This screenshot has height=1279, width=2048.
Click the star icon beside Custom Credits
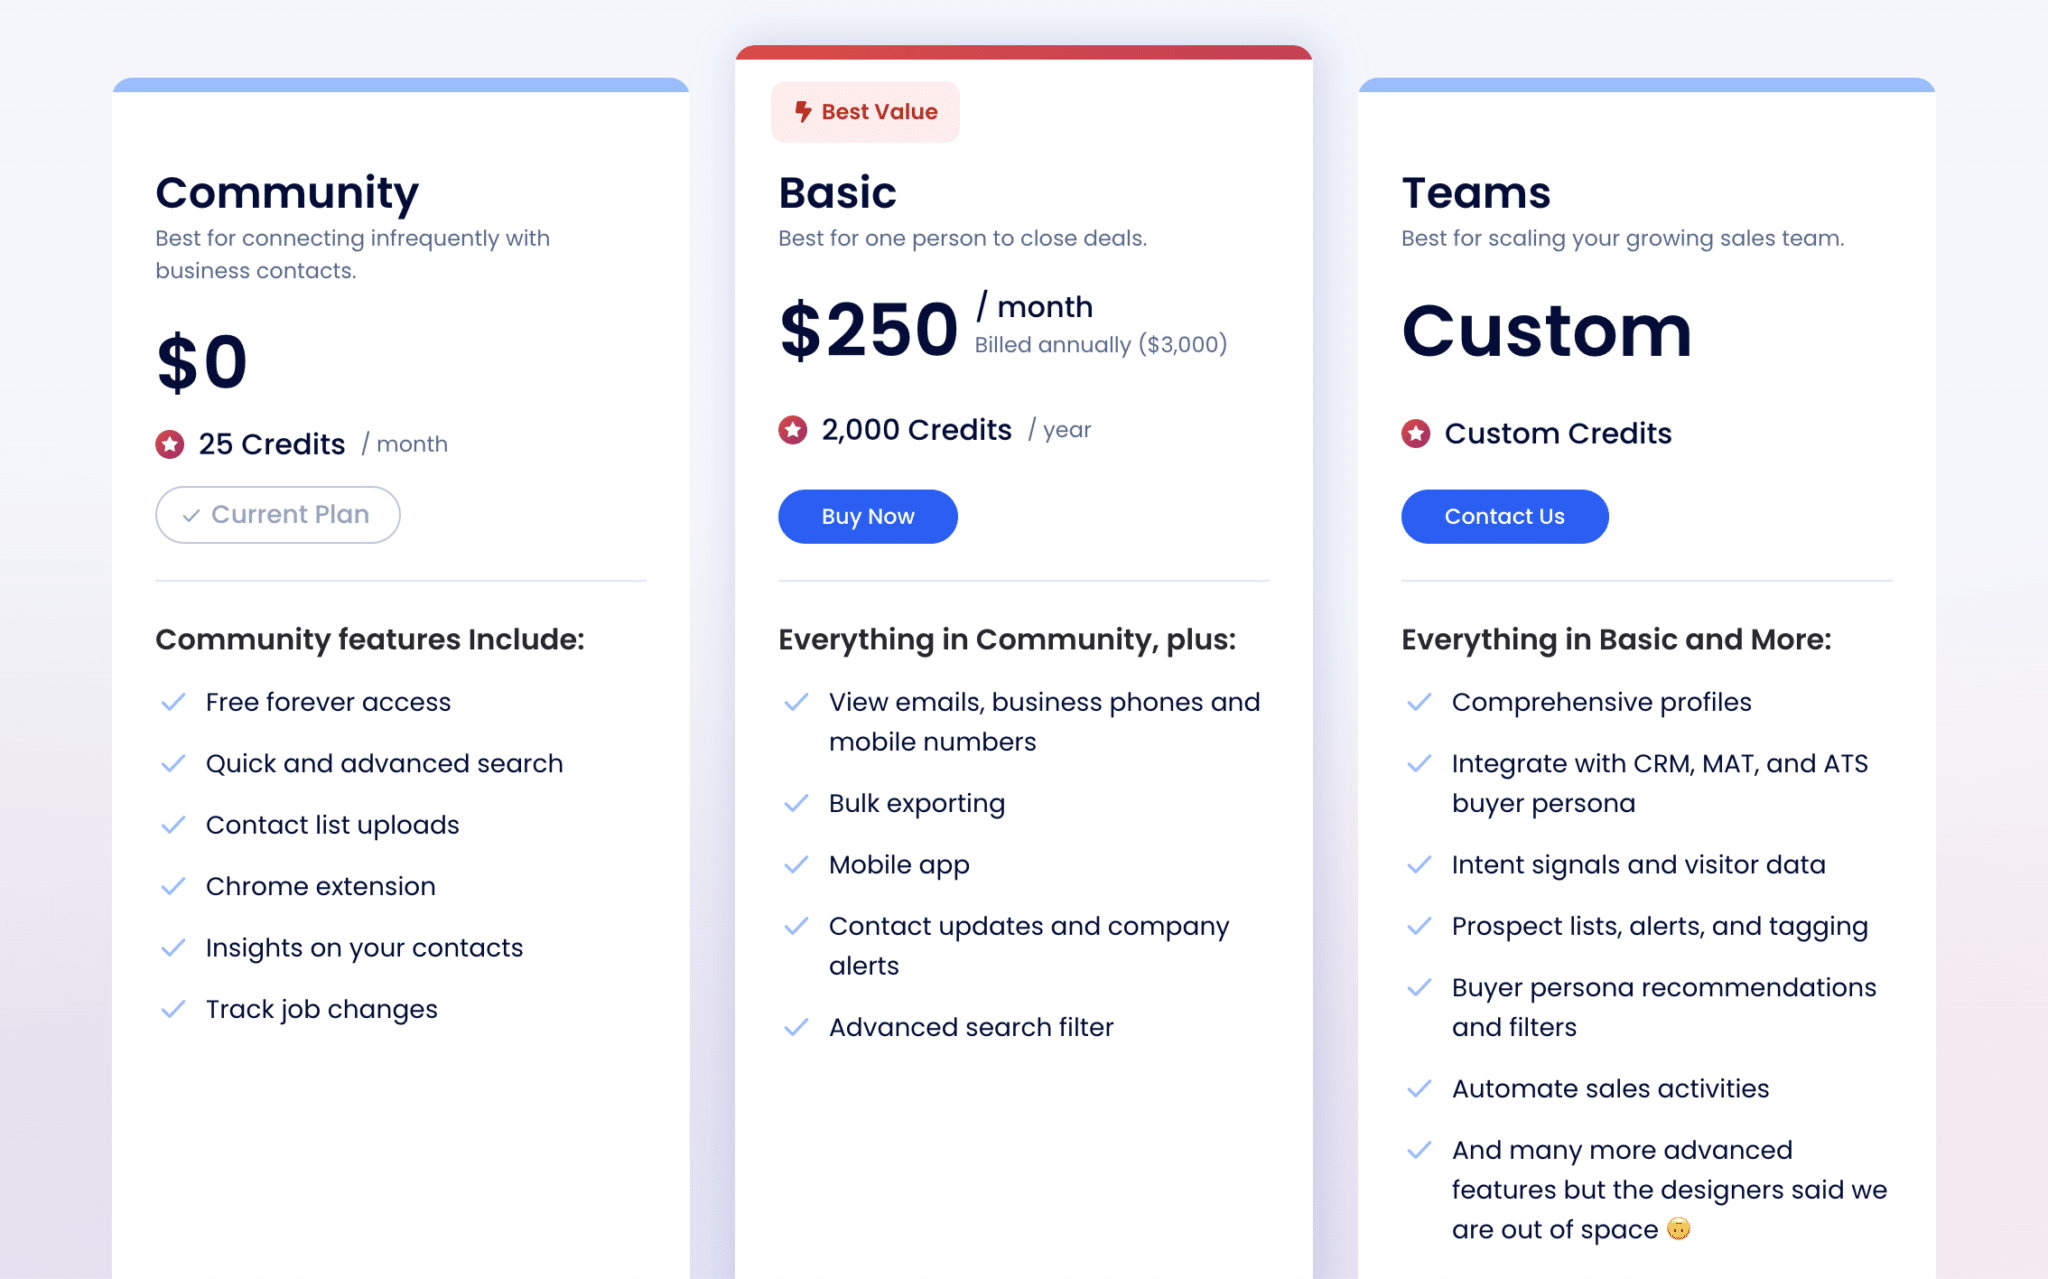pyautogui.click(x=1416, y=433)
